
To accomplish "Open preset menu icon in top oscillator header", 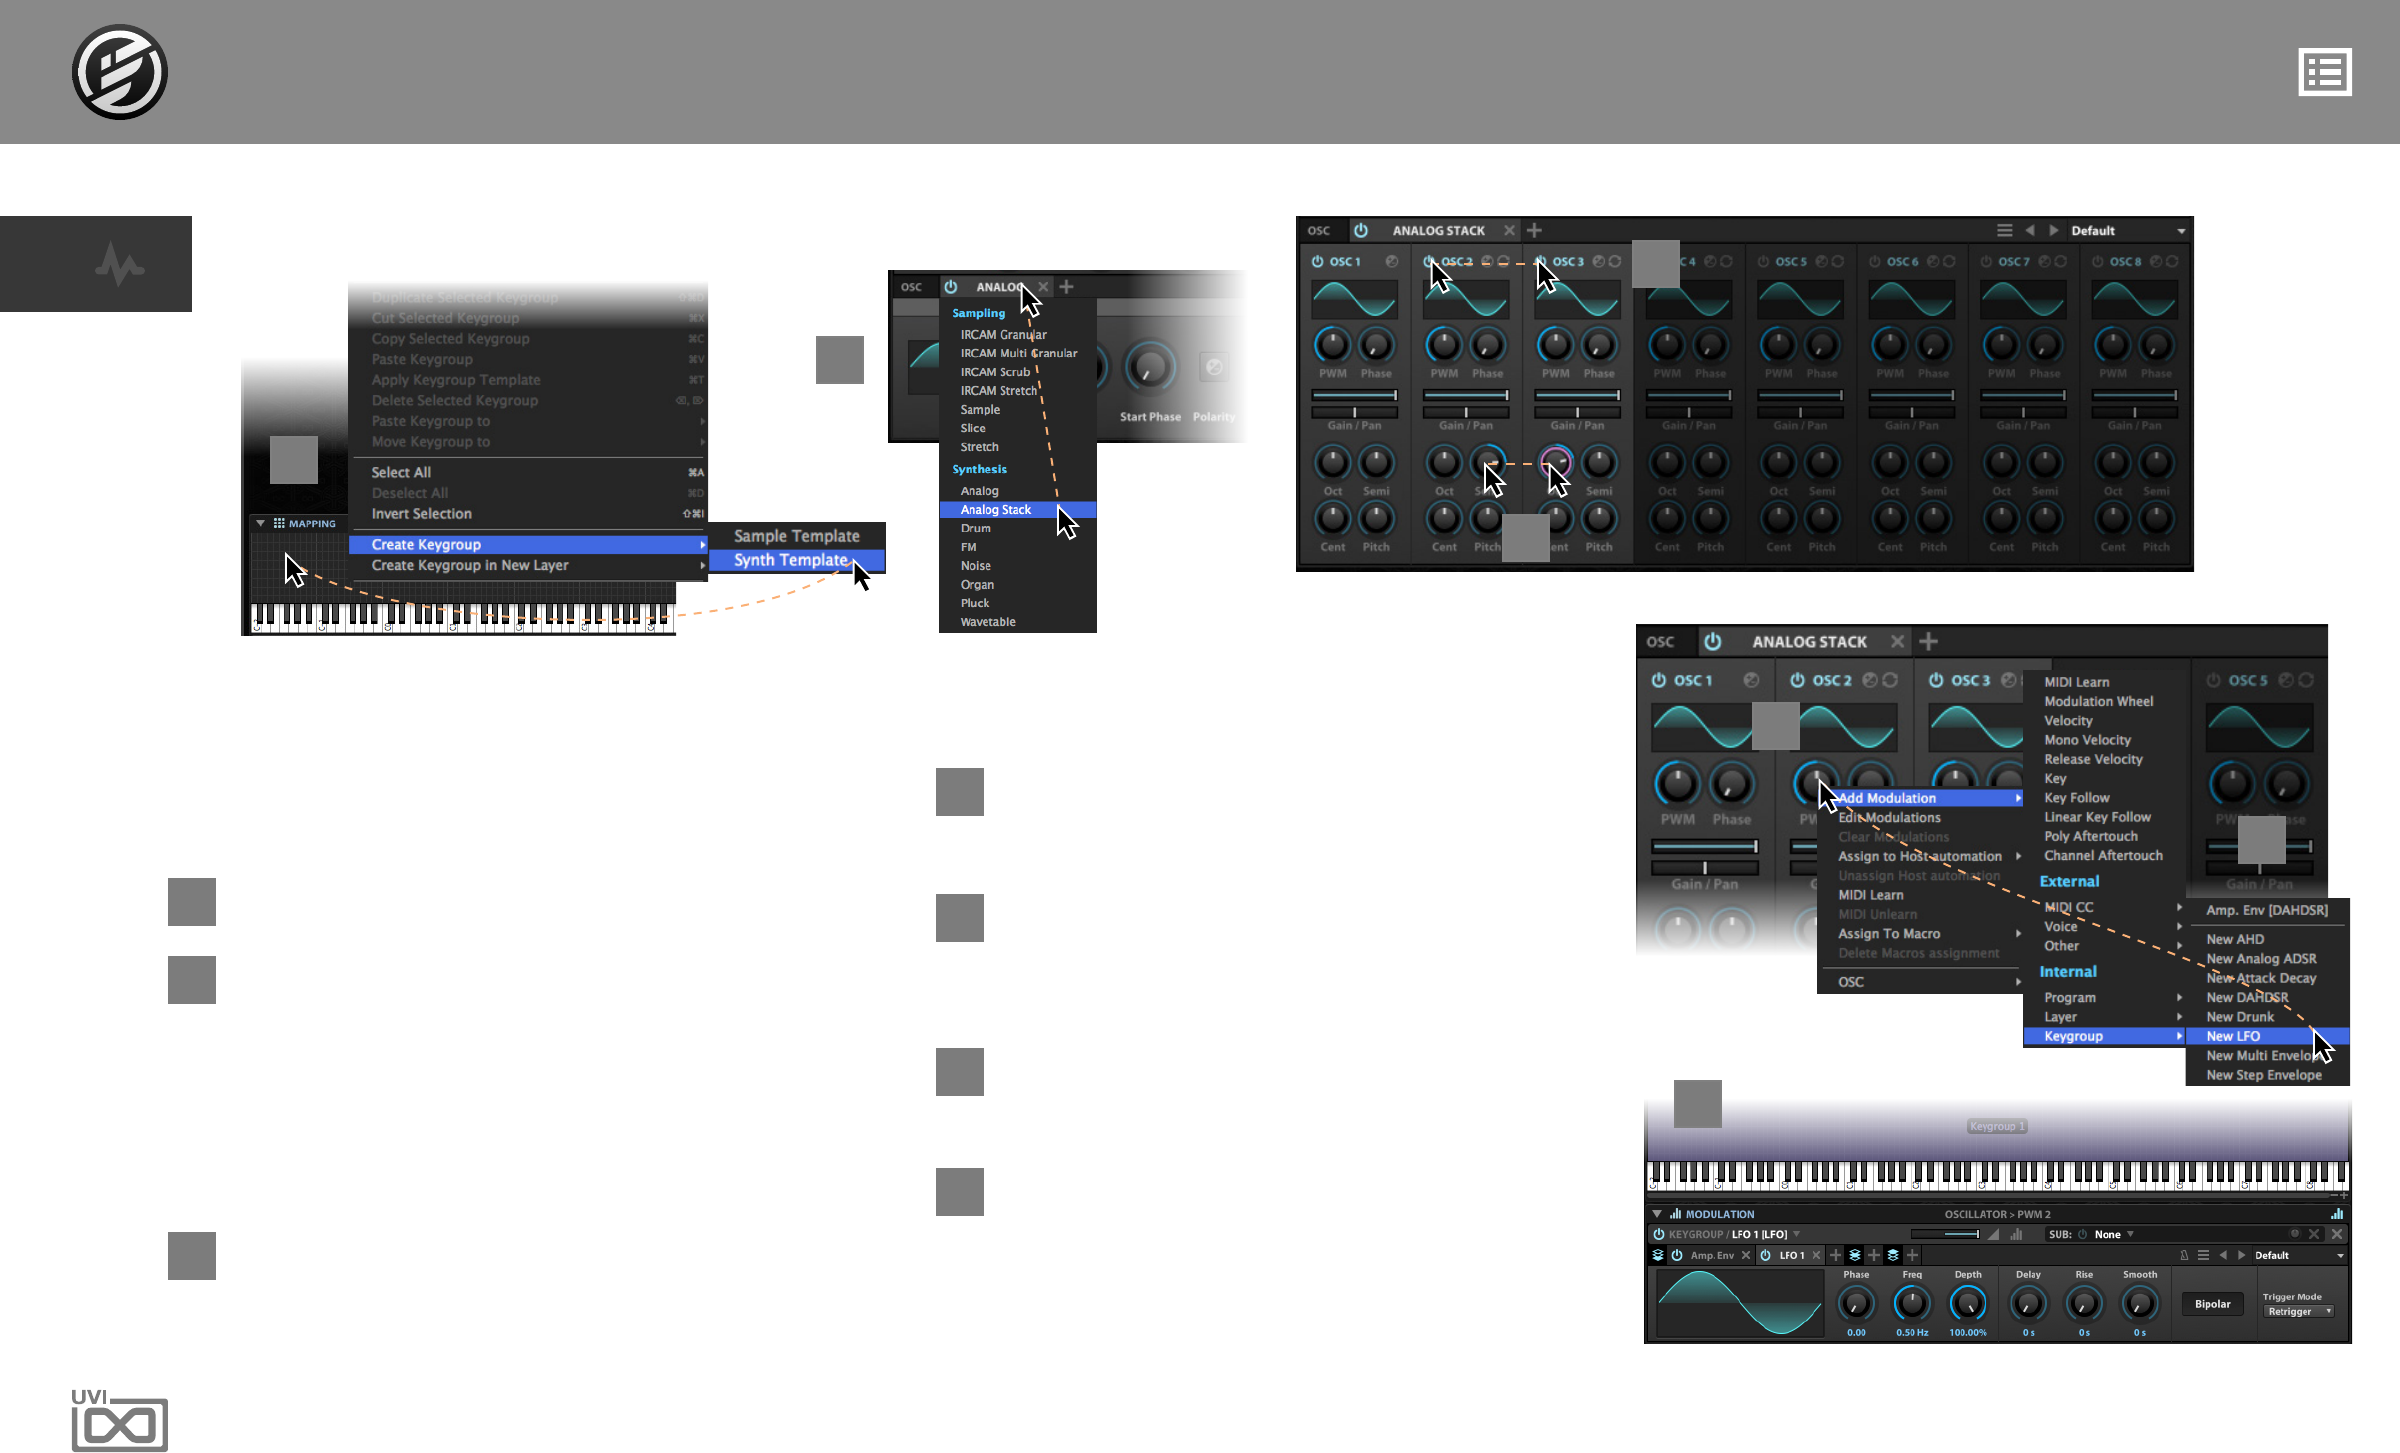I will (2004, 230).
